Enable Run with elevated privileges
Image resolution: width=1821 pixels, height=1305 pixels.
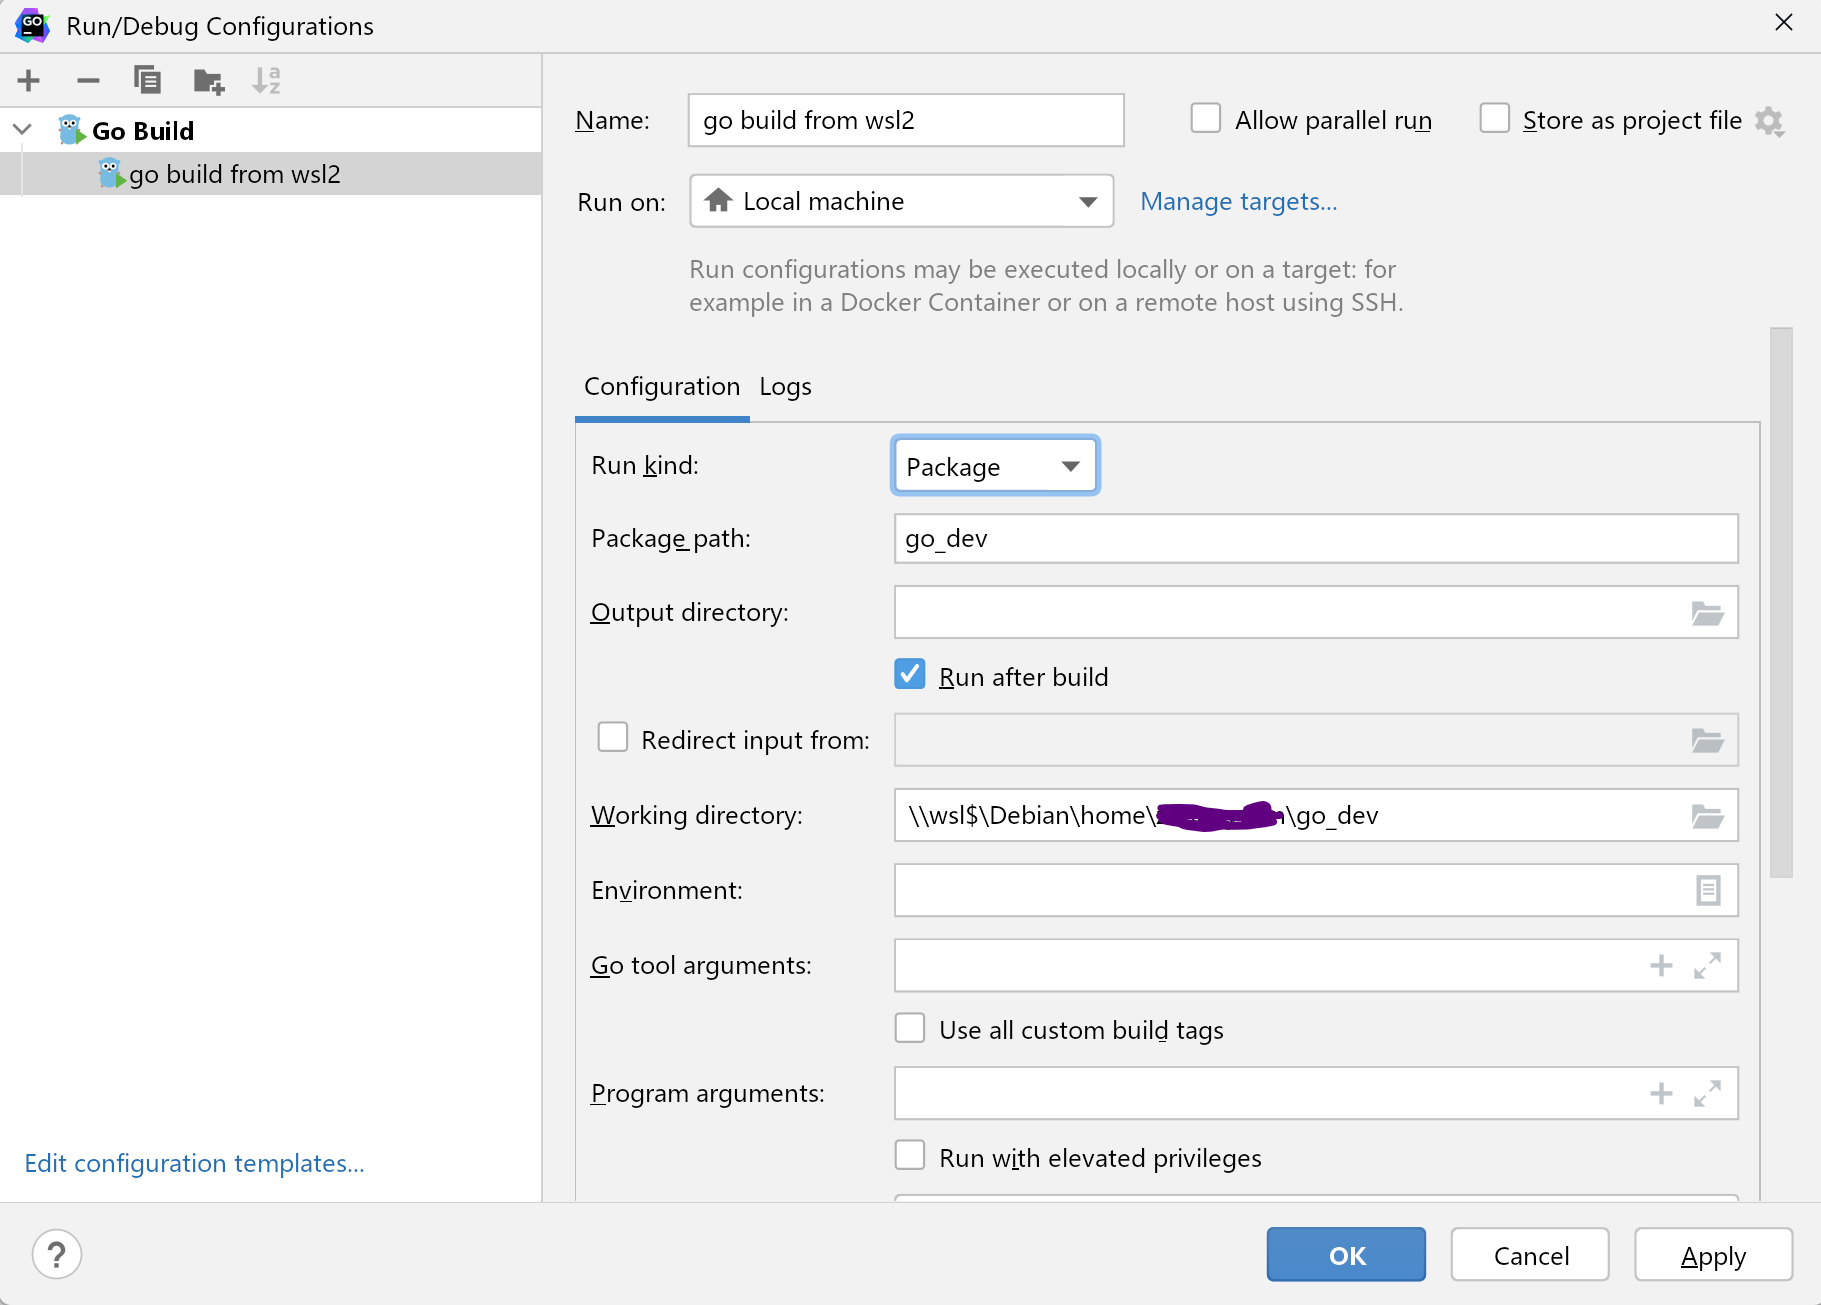910,1156
